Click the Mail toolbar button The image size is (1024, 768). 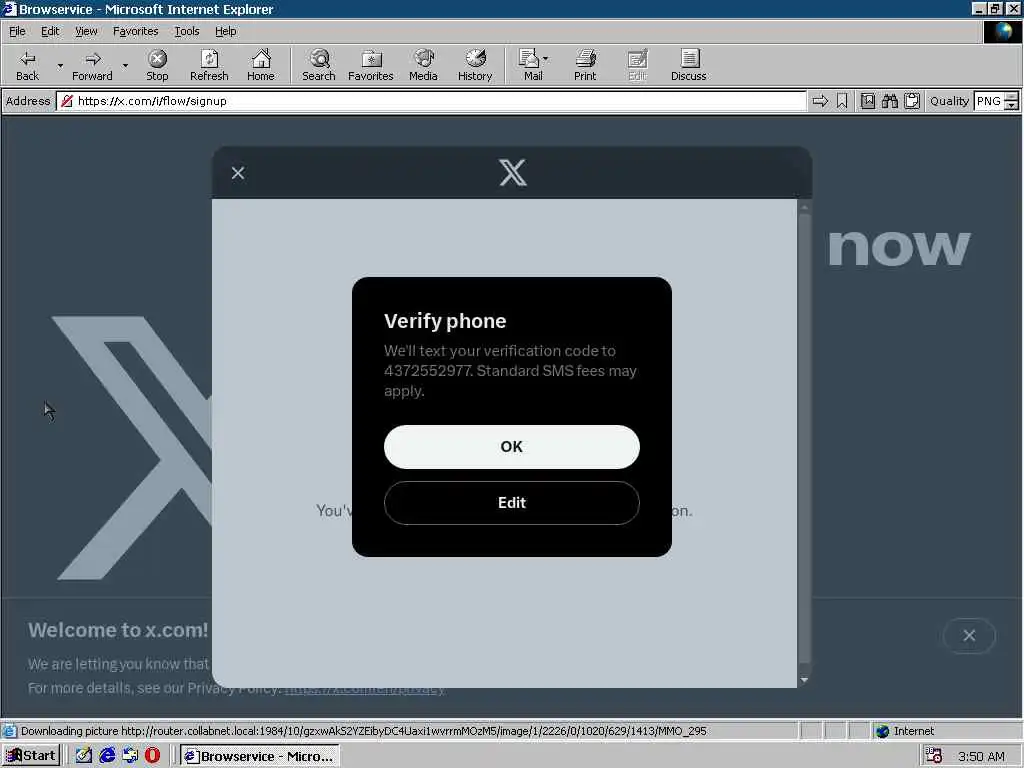530,65
